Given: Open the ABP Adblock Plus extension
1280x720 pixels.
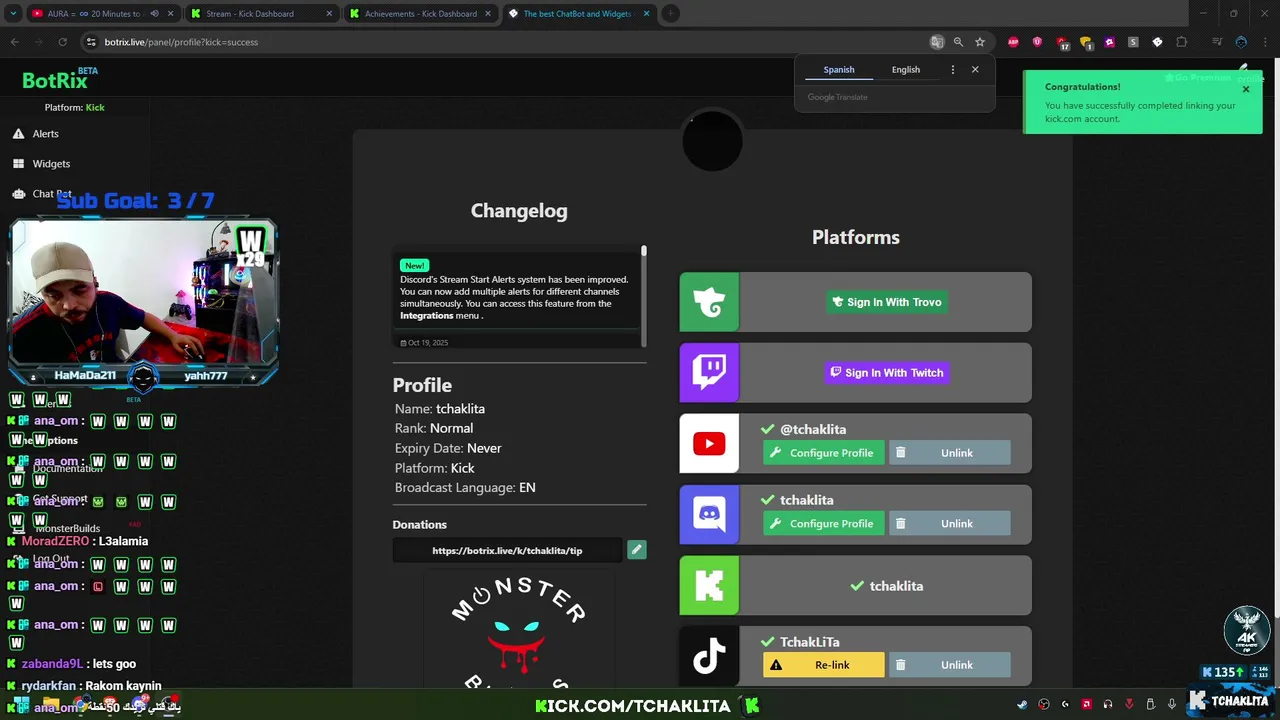Looking at the screenshot, I should tap(1013, 42).
